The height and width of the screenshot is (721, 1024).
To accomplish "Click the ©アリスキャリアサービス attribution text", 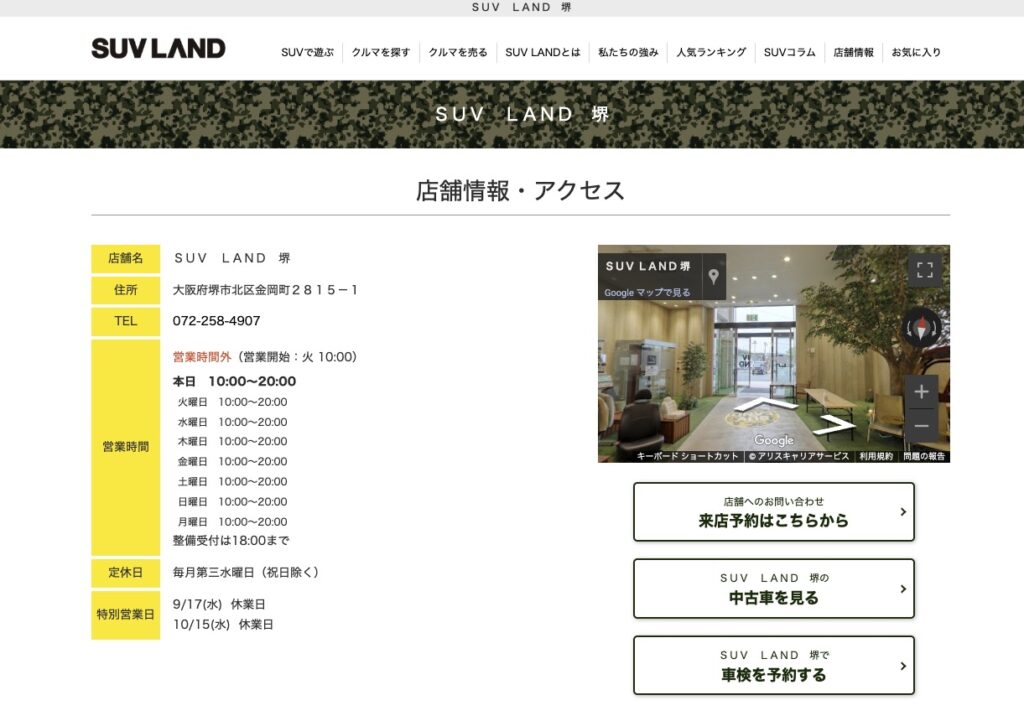I will pyautogui.click(x=799, y=457).
